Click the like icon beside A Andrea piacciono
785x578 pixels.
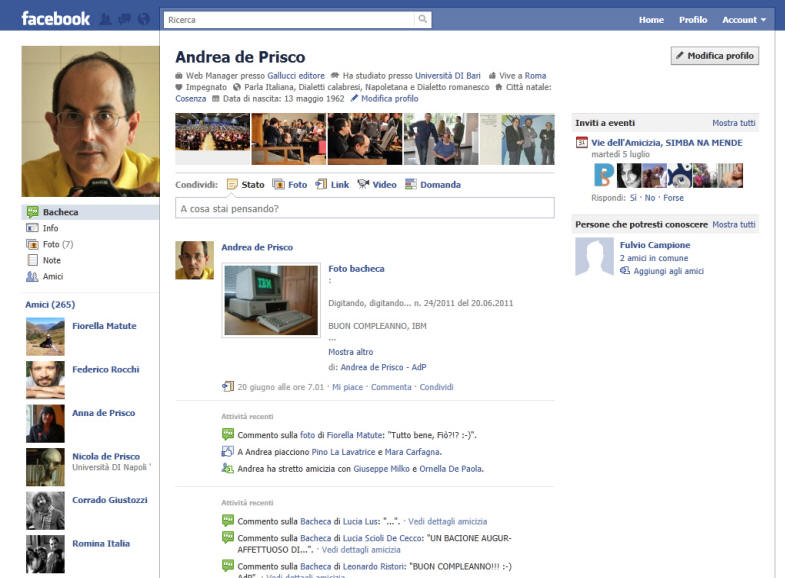tap(227, 451)
